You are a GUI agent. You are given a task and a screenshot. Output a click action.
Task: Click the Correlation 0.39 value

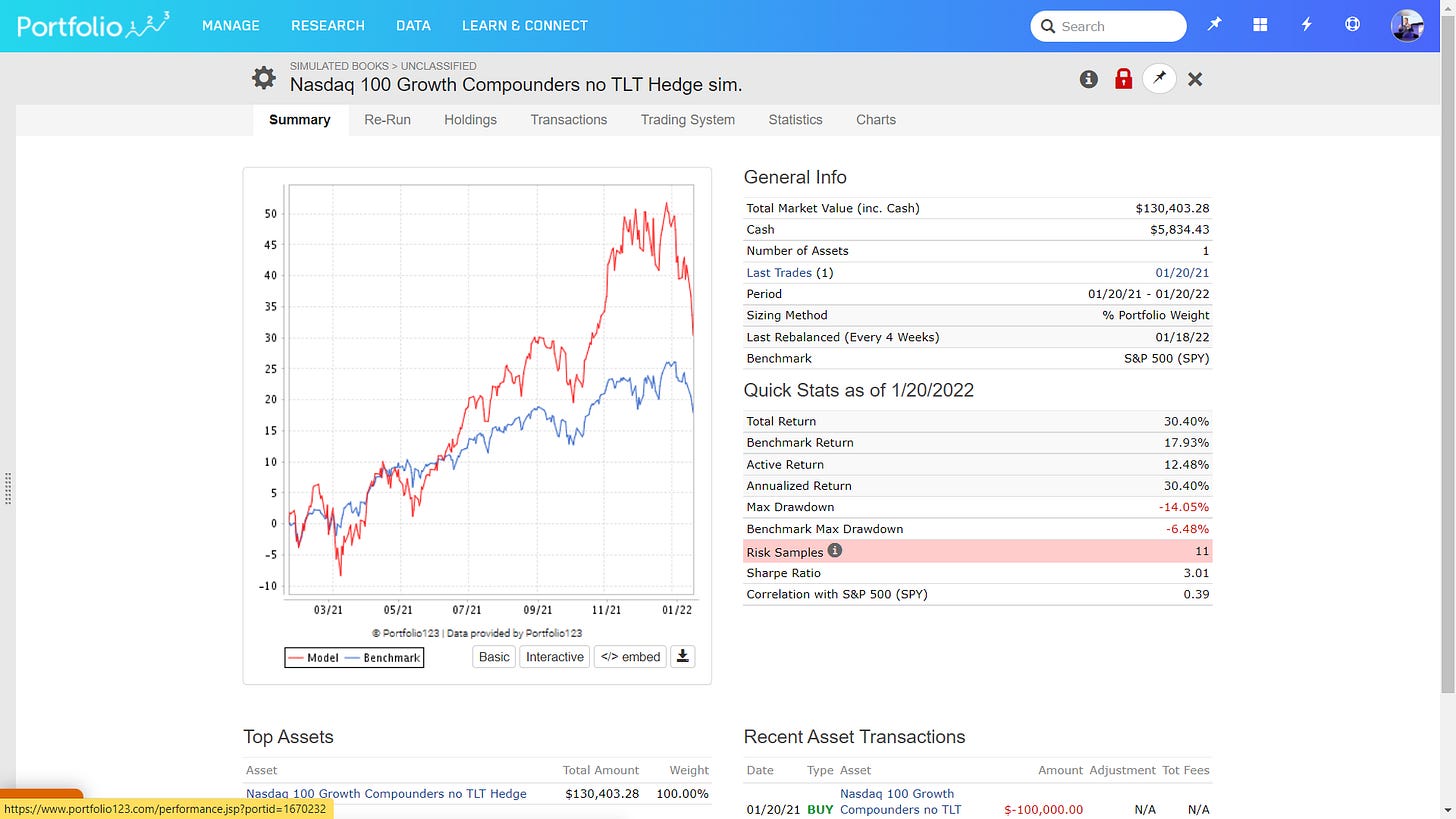point(1197,594)
